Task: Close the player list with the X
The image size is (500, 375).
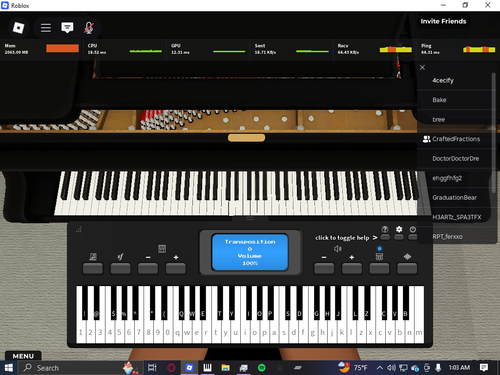Action: 422,67
